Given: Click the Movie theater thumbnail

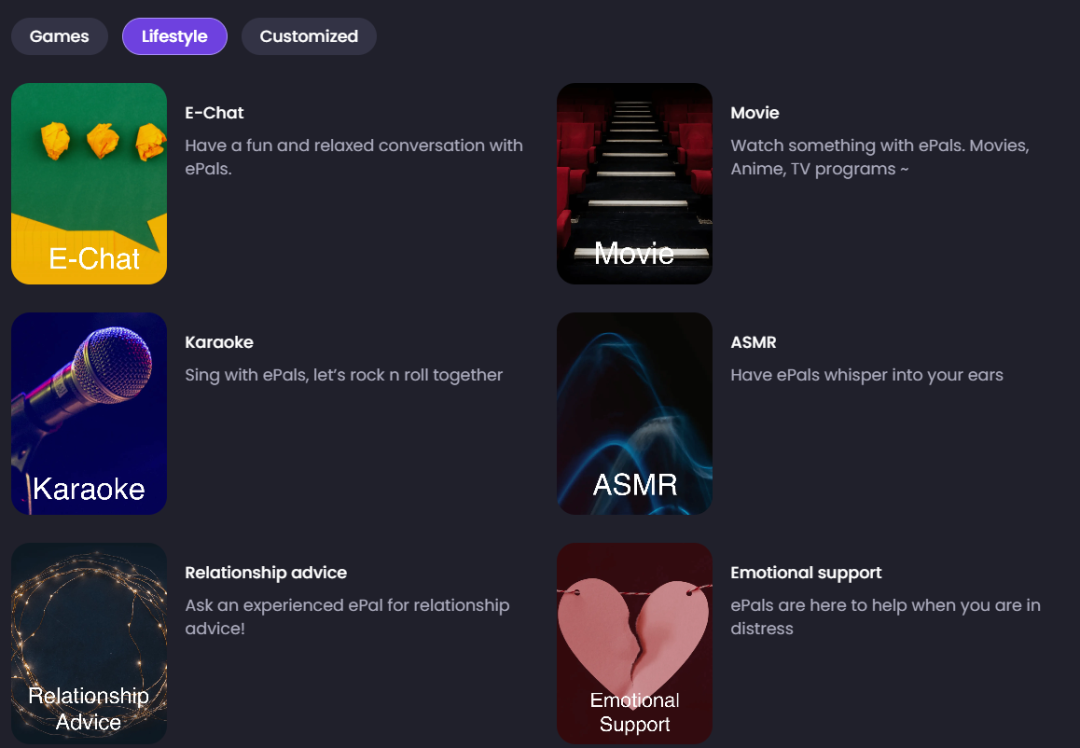Looking at the screenshot, I should click(x=634, y=184).
